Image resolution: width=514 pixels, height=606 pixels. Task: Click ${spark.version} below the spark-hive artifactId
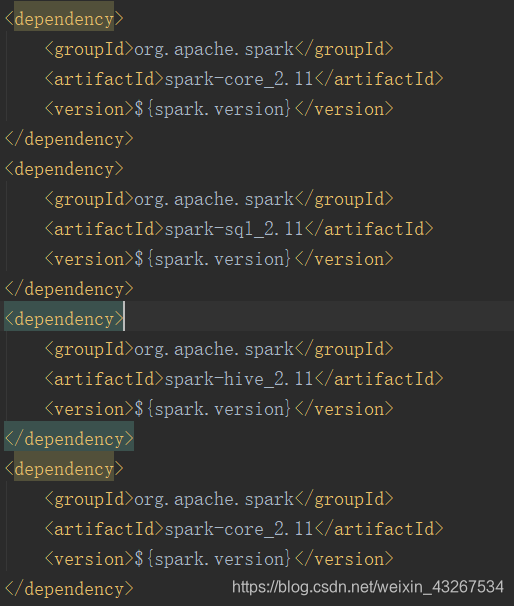click(x=213, y=409)
